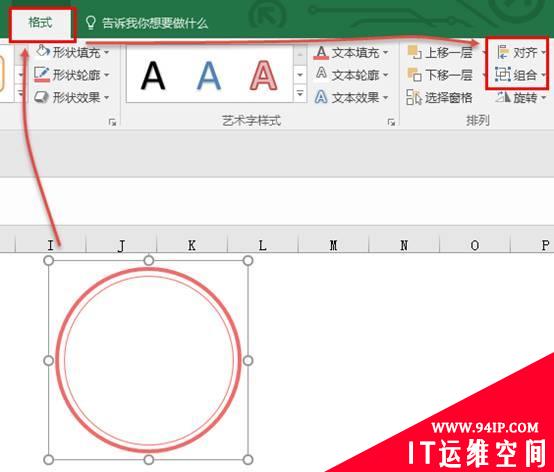Select the blue A WordArt style
The image size is (554, 472).
click(208, 76)
